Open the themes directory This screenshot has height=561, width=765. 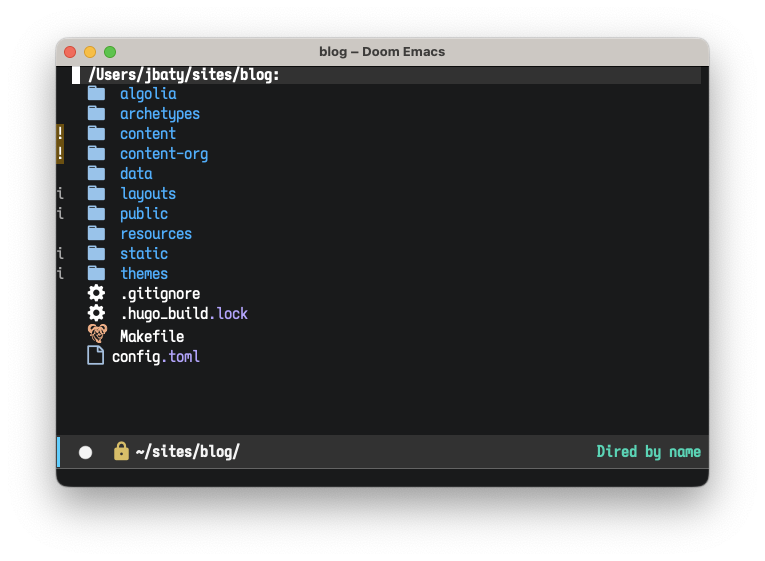click(144, 274)
